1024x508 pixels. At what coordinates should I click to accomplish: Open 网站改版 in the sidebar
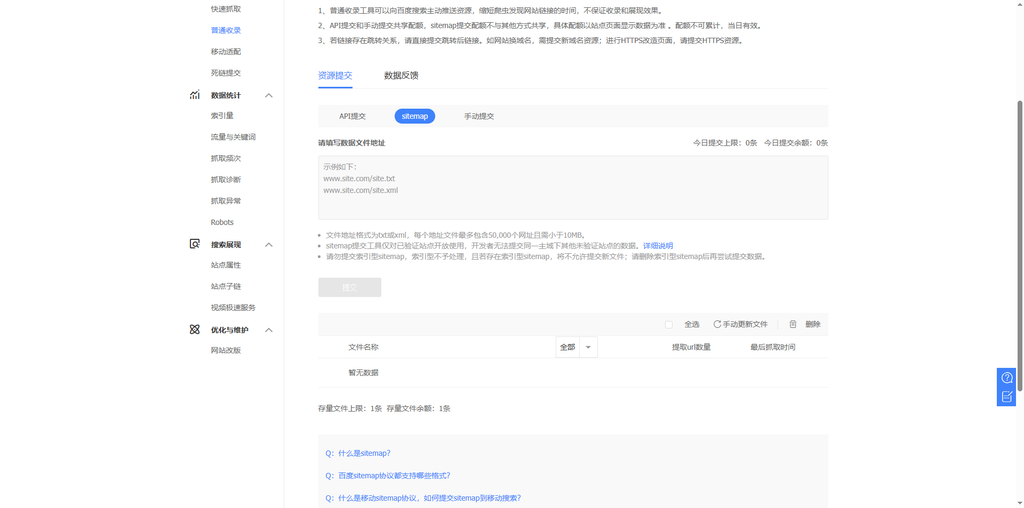[225, 350]
